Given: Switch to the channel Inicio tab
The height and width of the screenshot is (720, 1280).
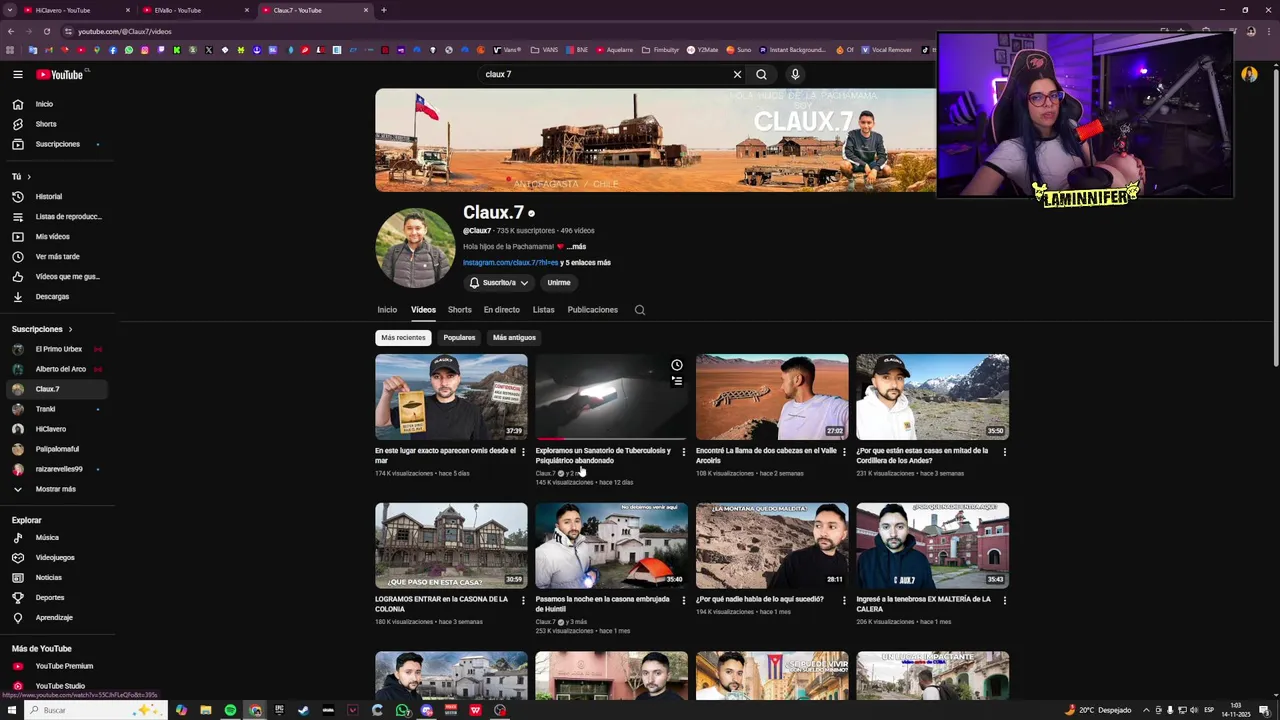Looking at the screenshot, I should tap(387, 310).
